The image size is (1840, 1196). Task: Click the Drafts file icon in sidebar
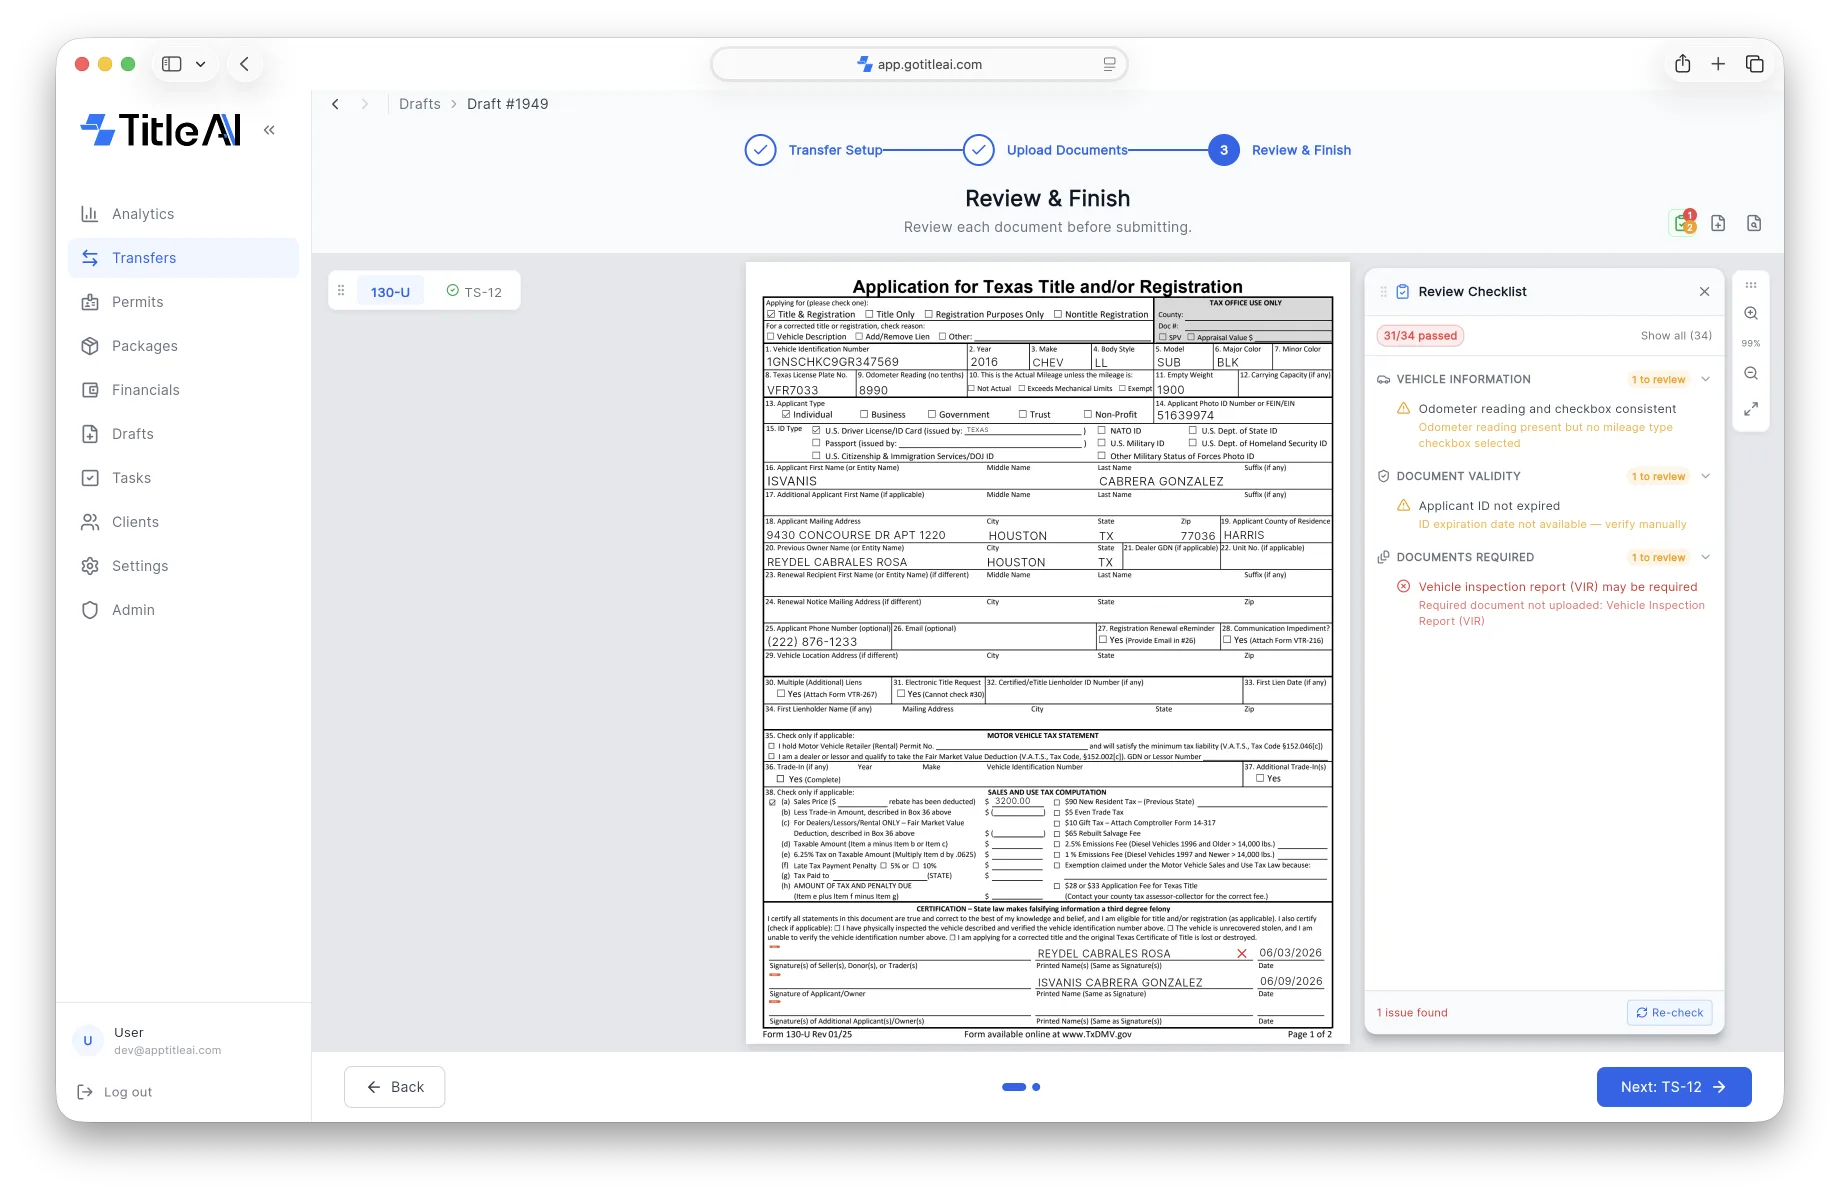[x=90, y=434]
